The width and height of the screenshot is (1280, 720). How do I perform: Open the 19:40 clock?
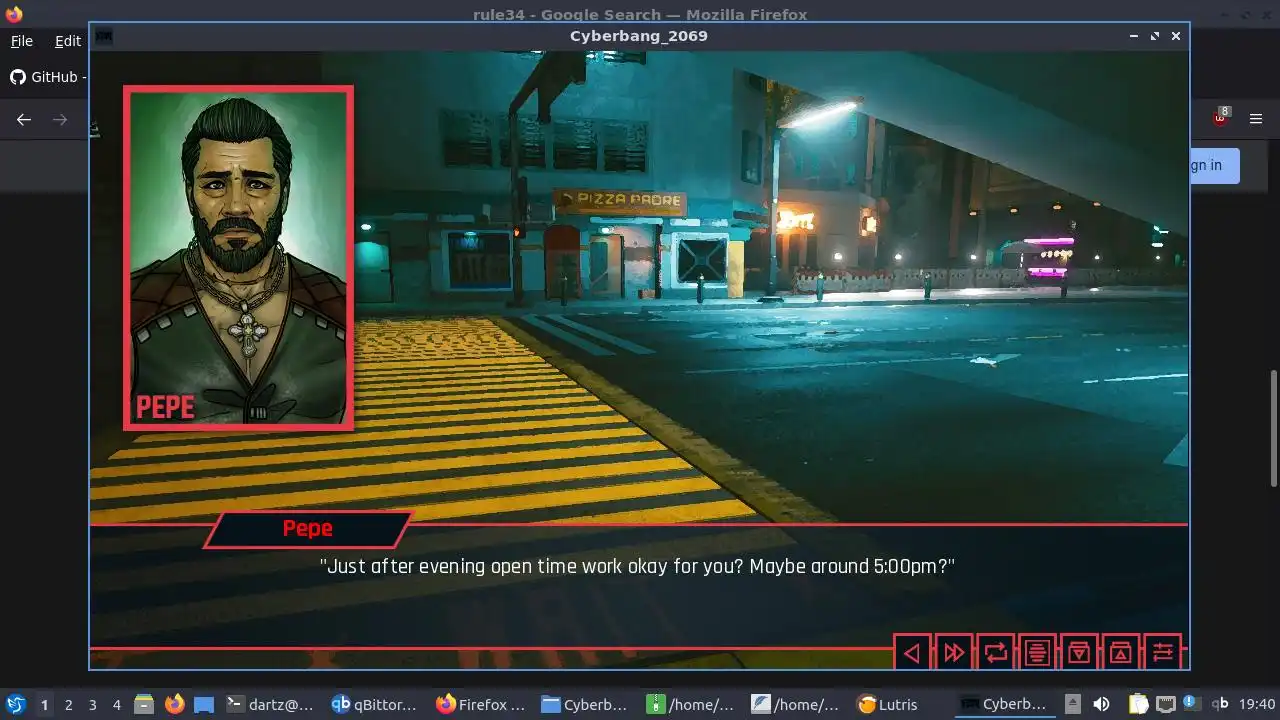point(1257,704)
